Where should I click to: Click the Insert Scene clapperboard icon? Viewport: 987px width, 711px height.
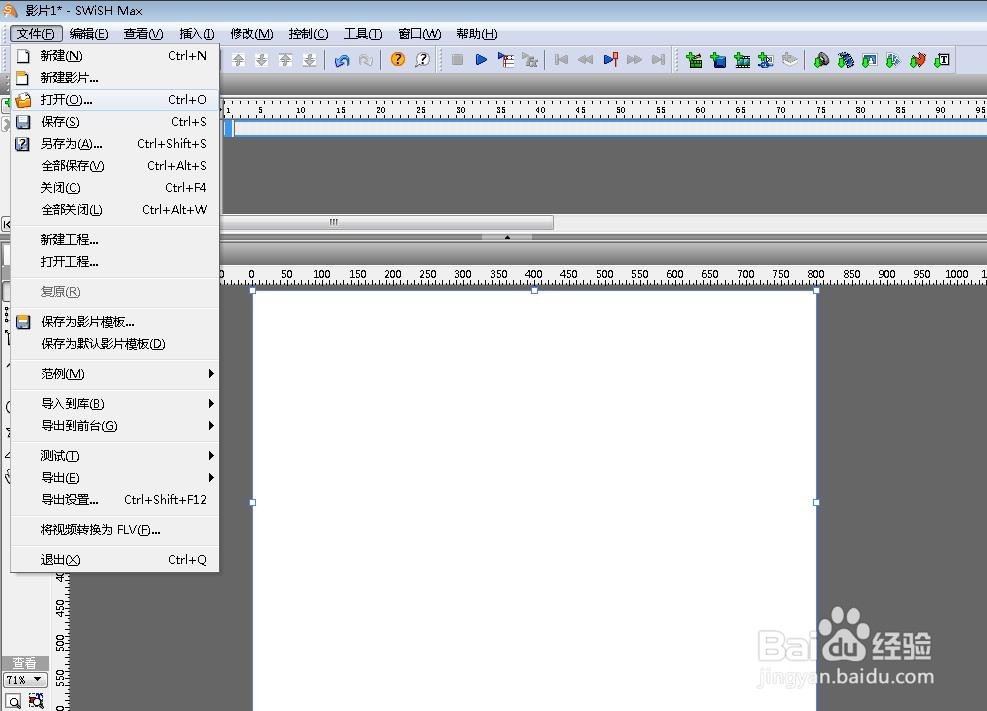[x=694, y=60]
